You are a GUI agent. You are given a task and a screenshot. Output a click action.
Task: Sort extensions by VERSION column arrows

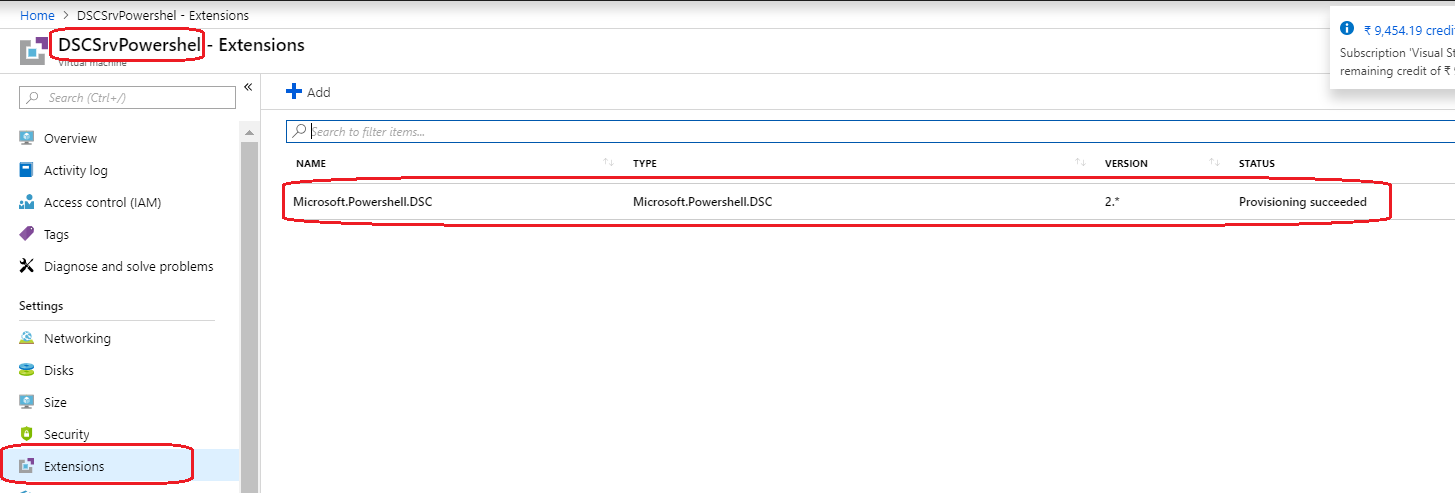click(1214, 163)
